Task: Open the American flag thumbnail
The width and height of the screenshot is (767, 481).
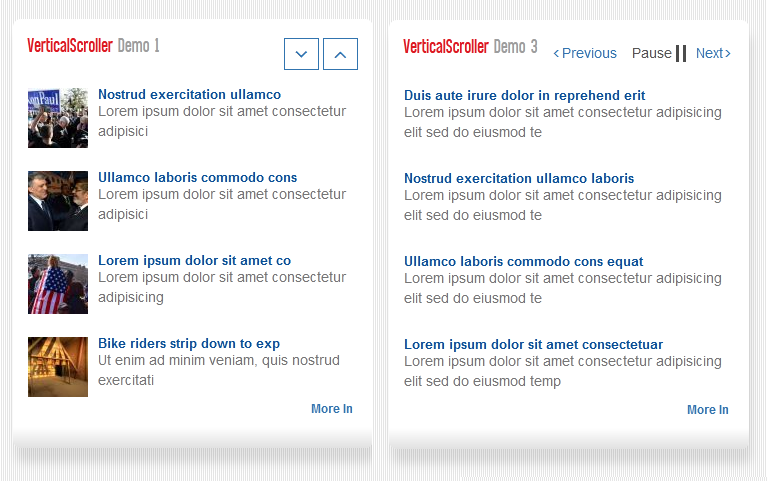Action: [58, 284]
